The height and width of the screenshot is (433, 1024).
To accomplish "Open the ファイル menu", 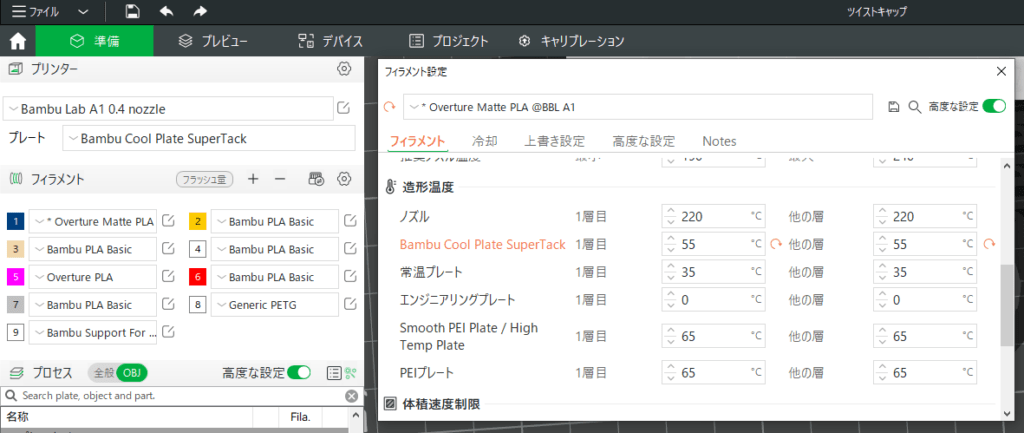I will (x=35, y=11).
